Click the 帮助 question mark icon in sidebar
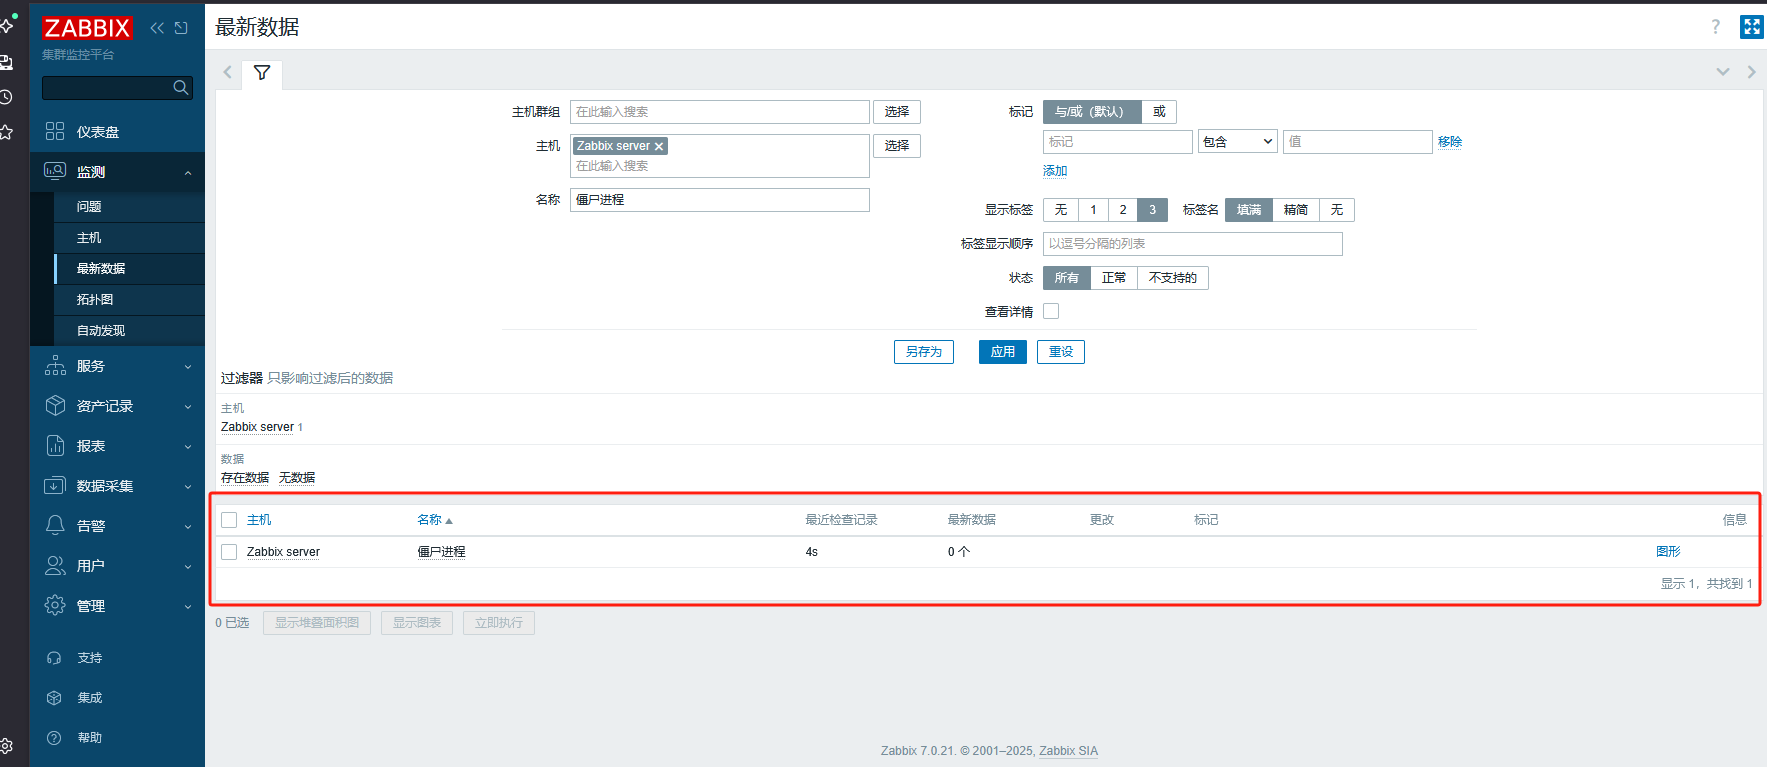 click(x=55, y=738)
